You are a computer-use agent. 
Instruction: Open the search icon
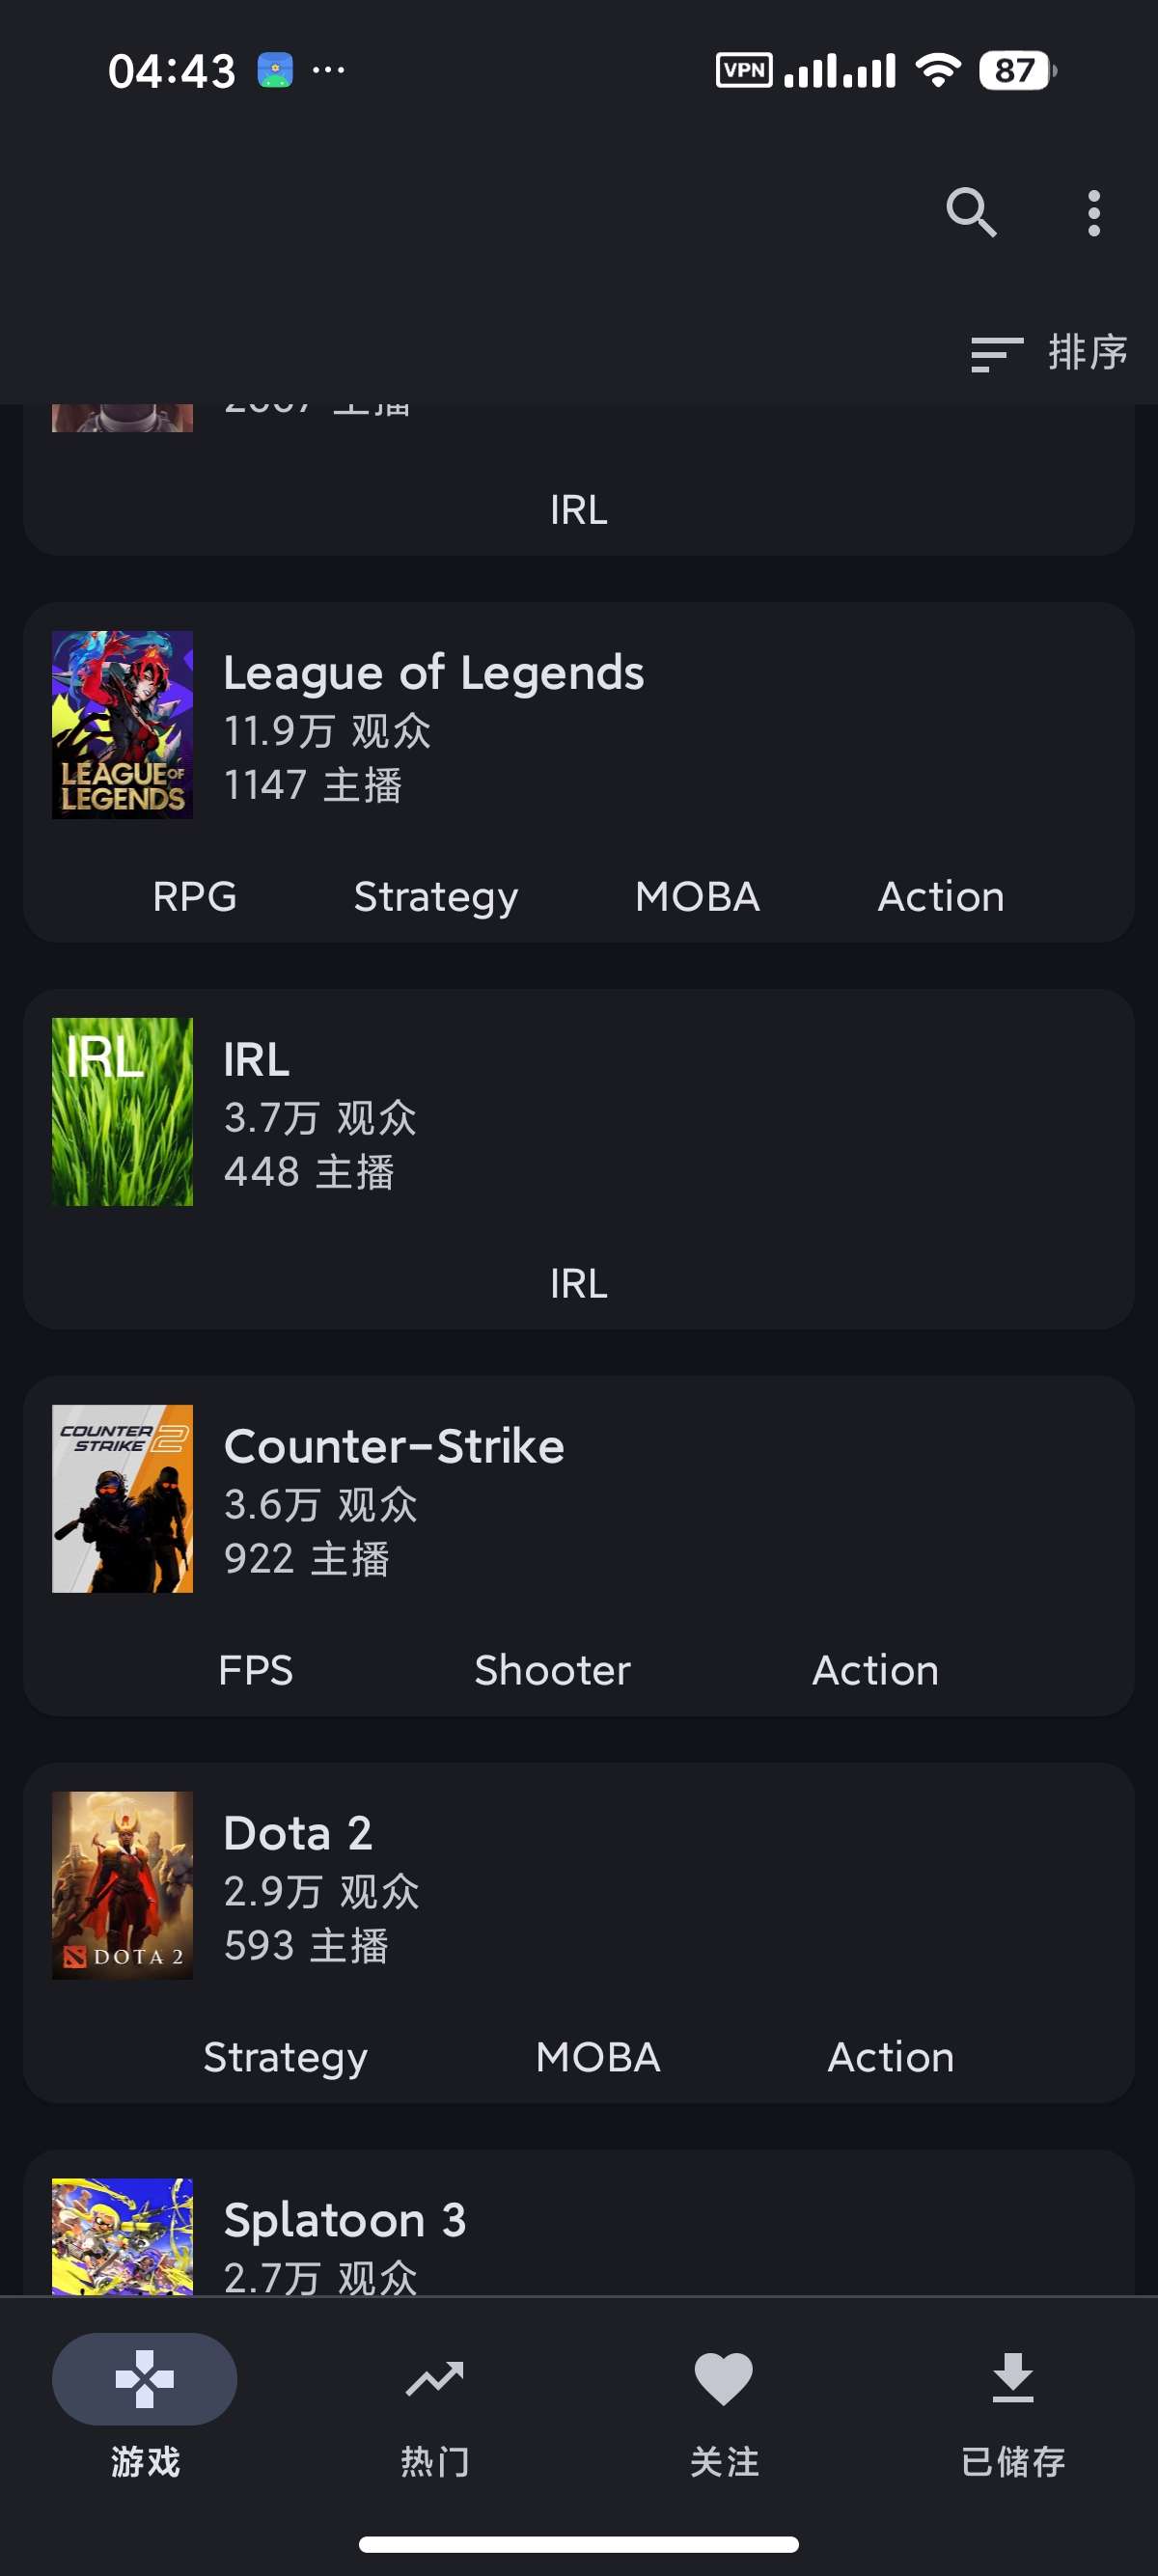[x=971, y=213]
